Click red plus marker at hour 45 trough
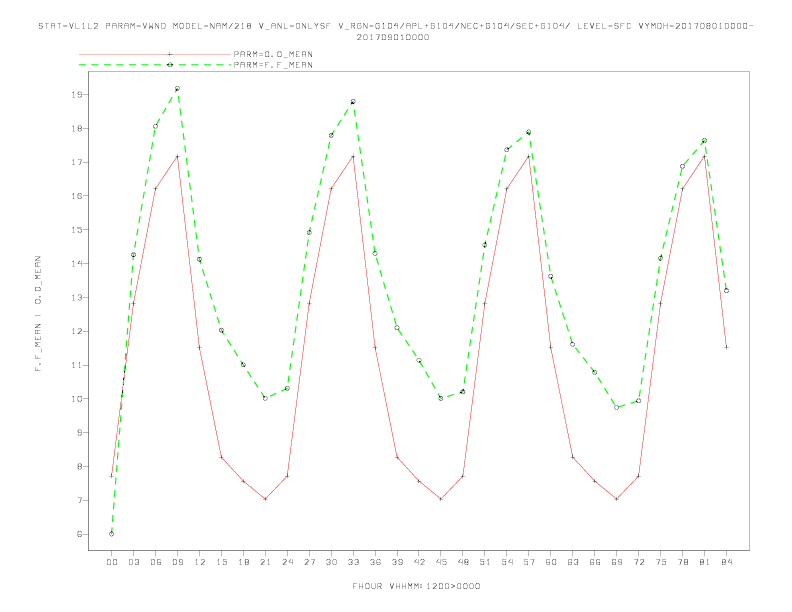Screen dimensions: 792x612 [441, 499]
